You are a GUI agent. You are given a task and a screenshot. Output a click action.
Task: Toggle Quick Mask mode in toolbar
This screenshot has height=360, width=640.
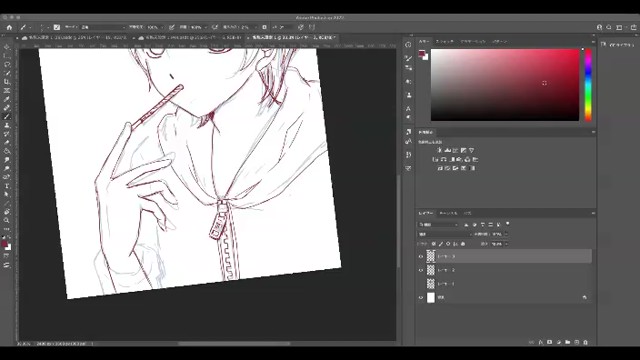[x=7, y=256]
